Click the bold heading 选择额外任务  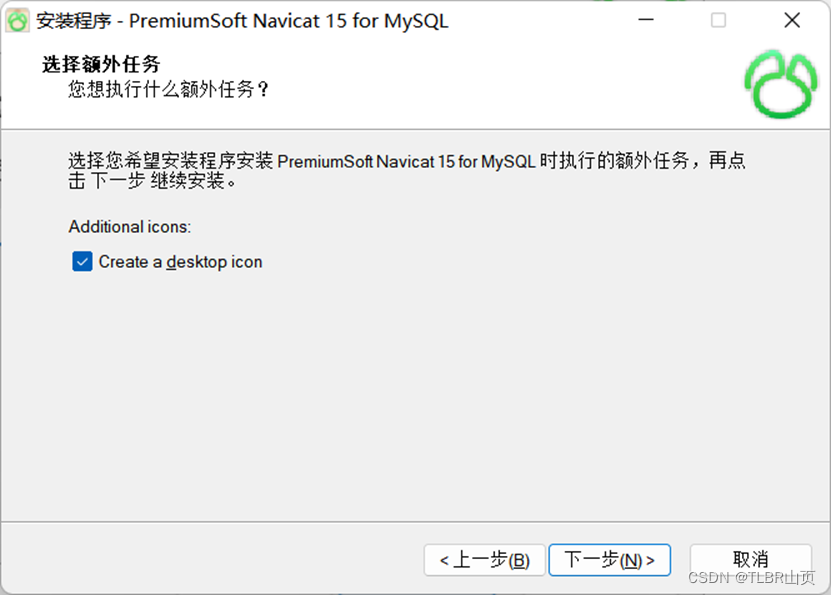coord(101,64)
